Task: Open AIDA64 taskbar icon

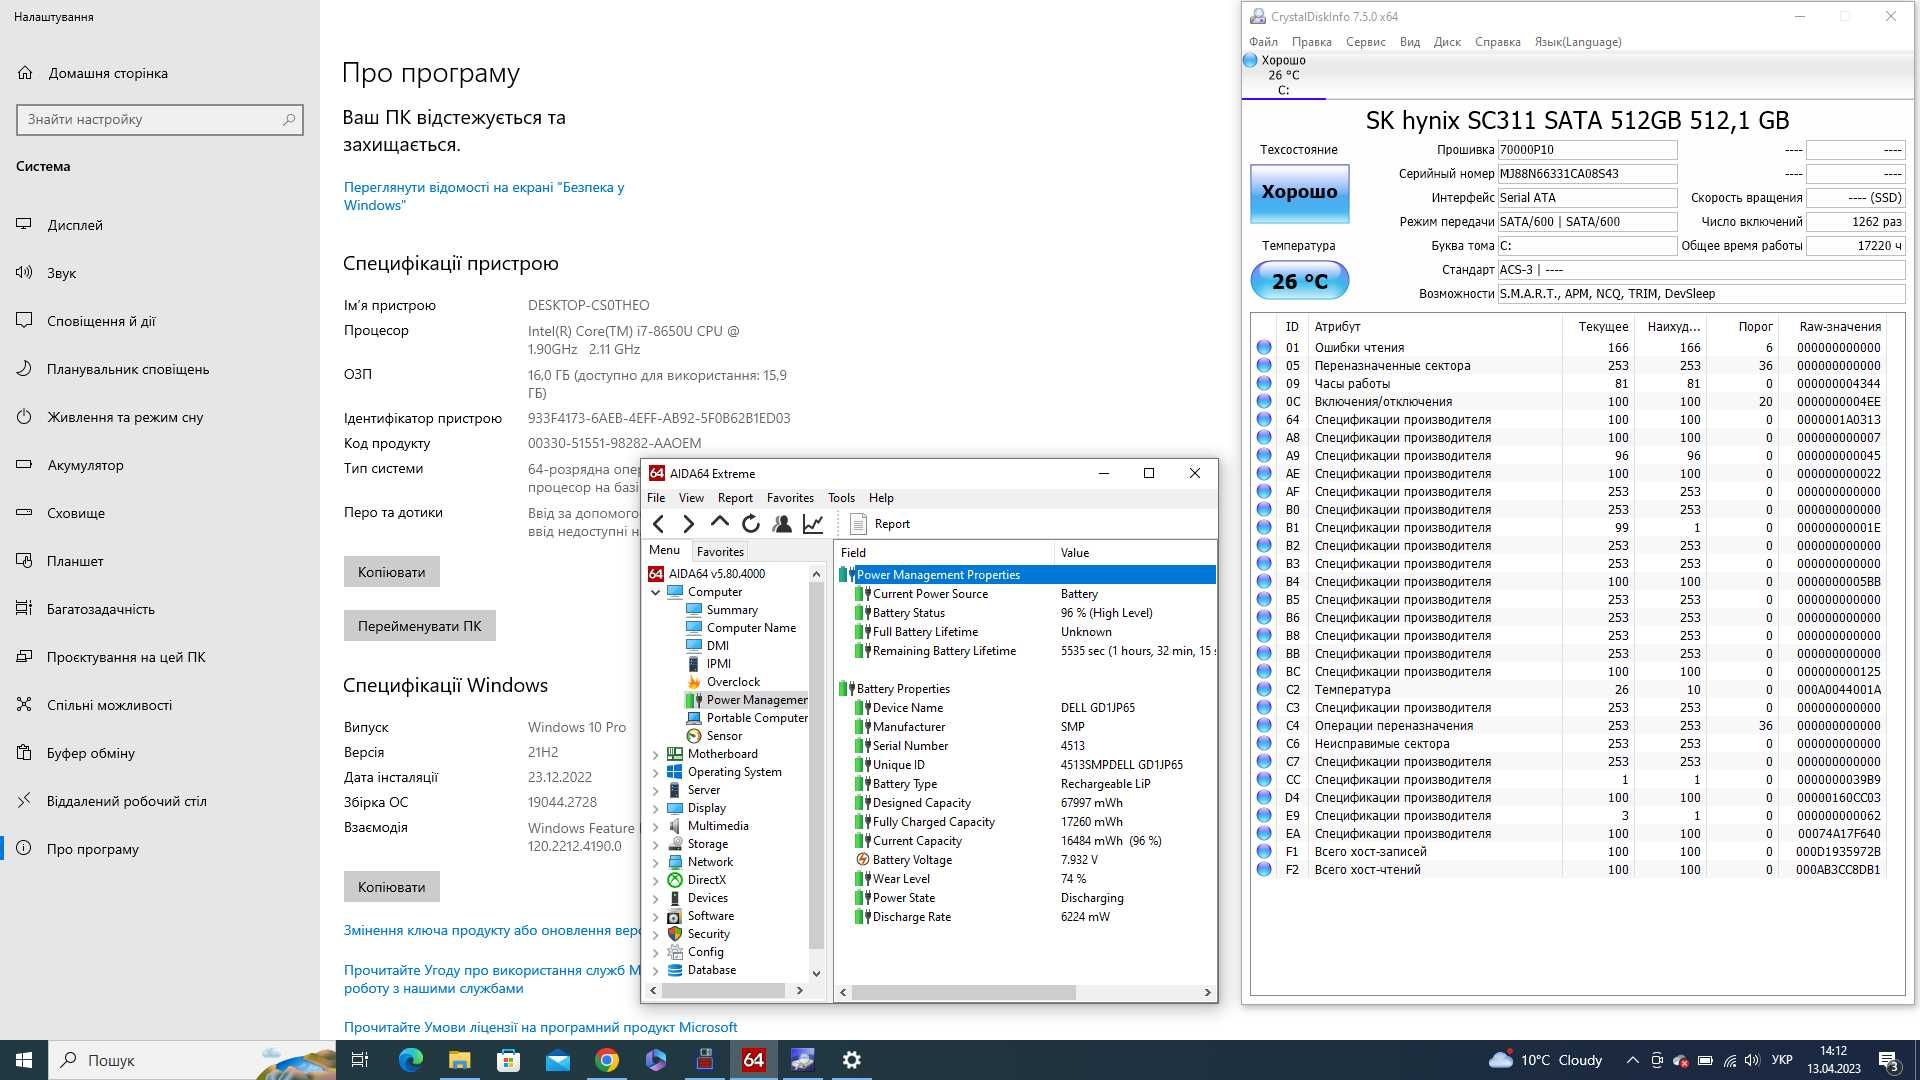Action: [x=754, y=1060]
